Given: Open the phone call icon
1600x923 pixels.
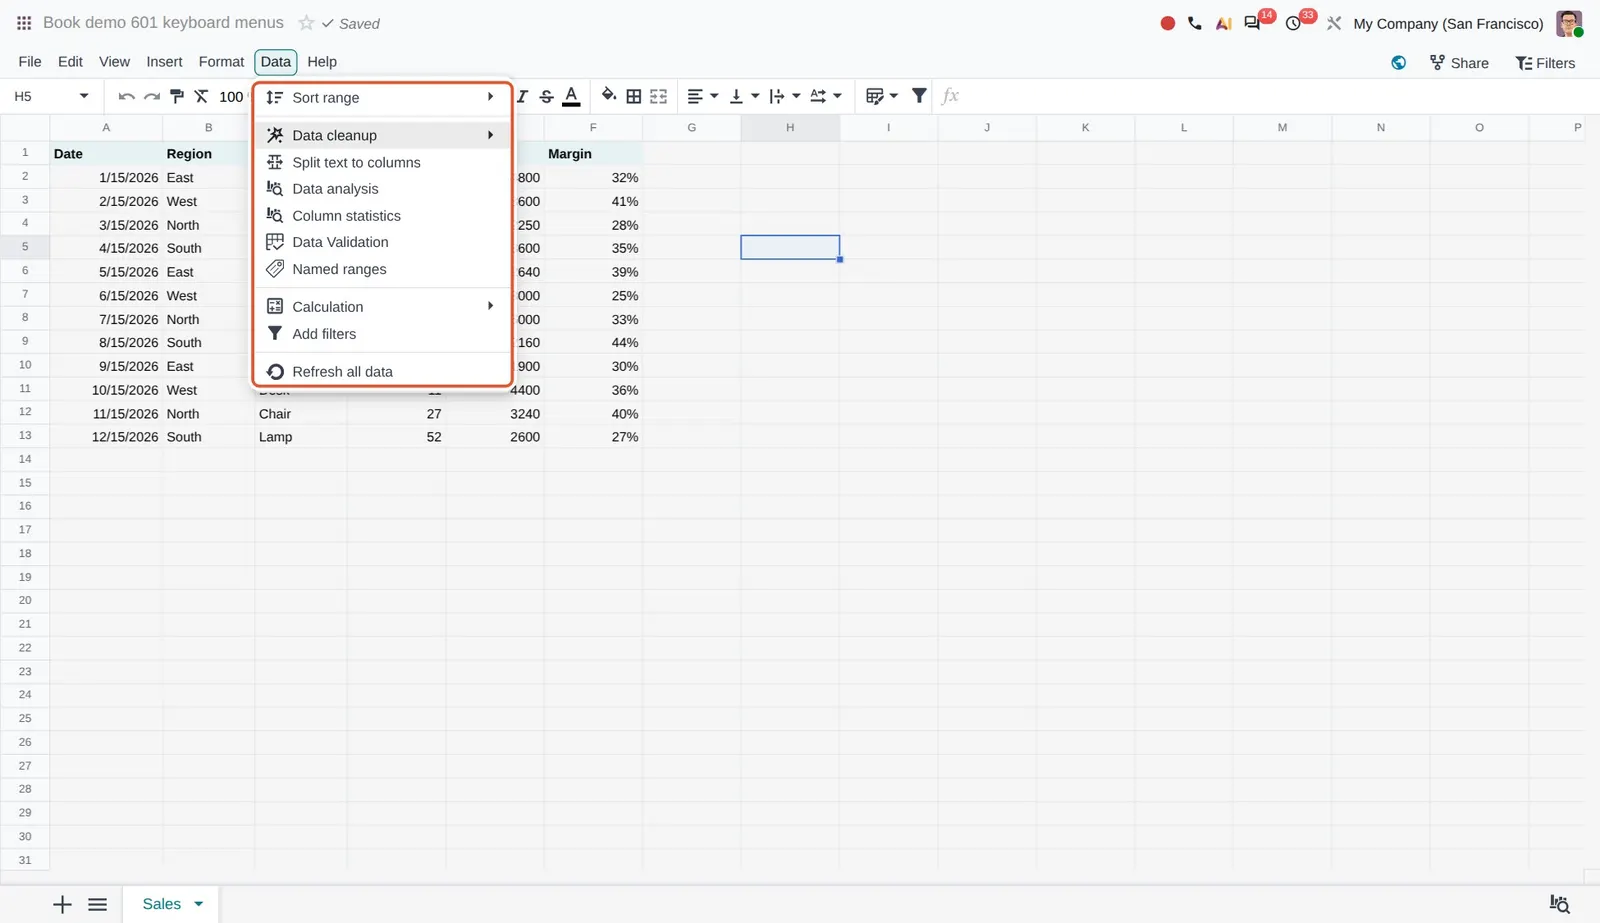Looking at the screenshot, I should click(x=1195, y=23).
